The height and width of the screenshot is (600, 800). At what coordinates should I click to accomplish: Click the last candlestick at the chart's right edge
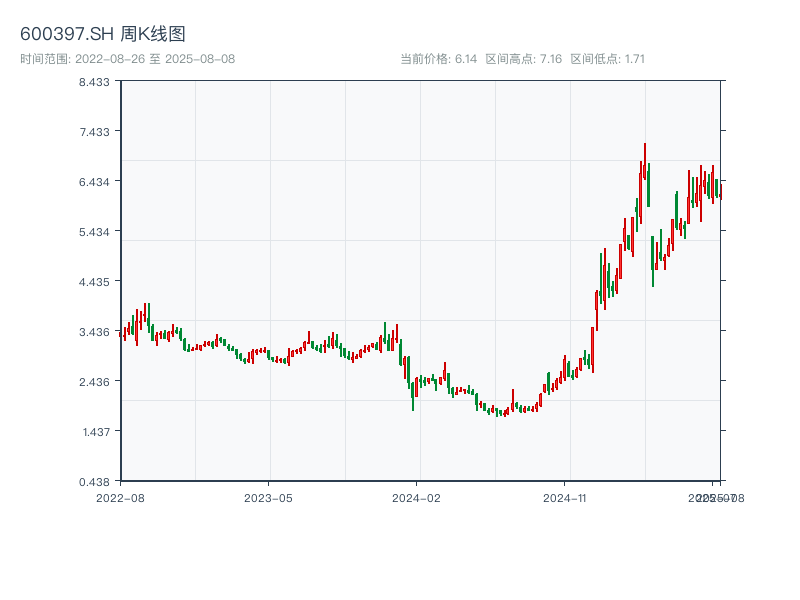pyautogui.click(x=721, y=192)
